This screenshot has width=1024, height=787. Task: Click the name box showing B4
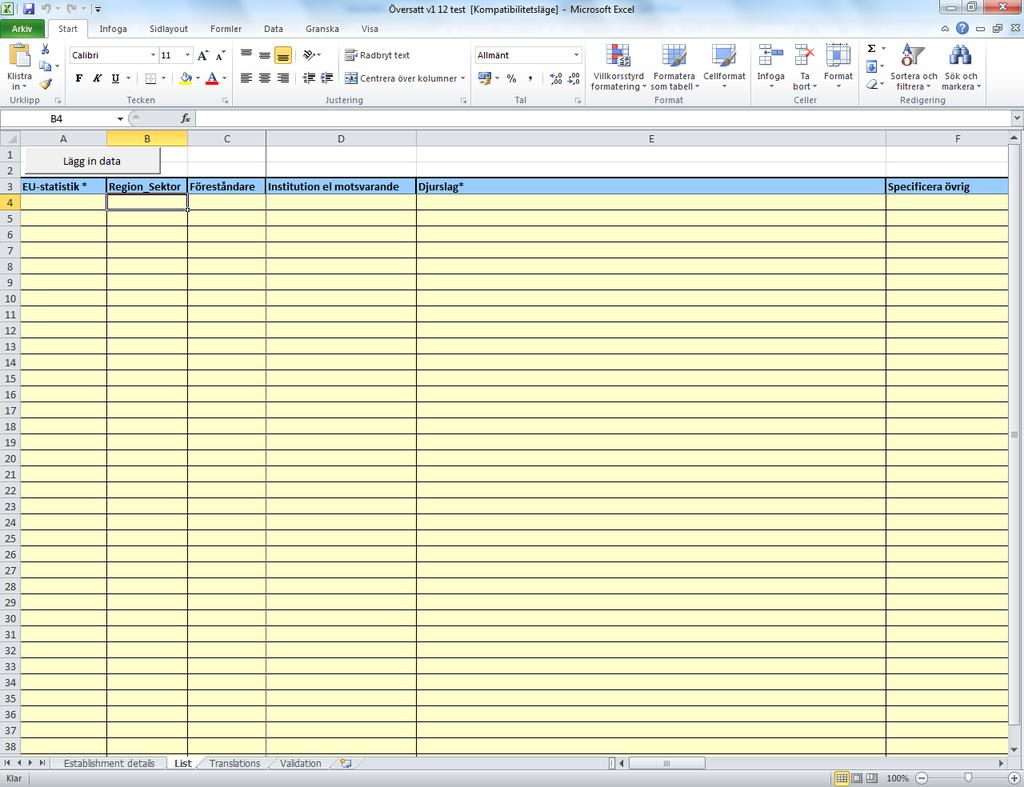57,119
